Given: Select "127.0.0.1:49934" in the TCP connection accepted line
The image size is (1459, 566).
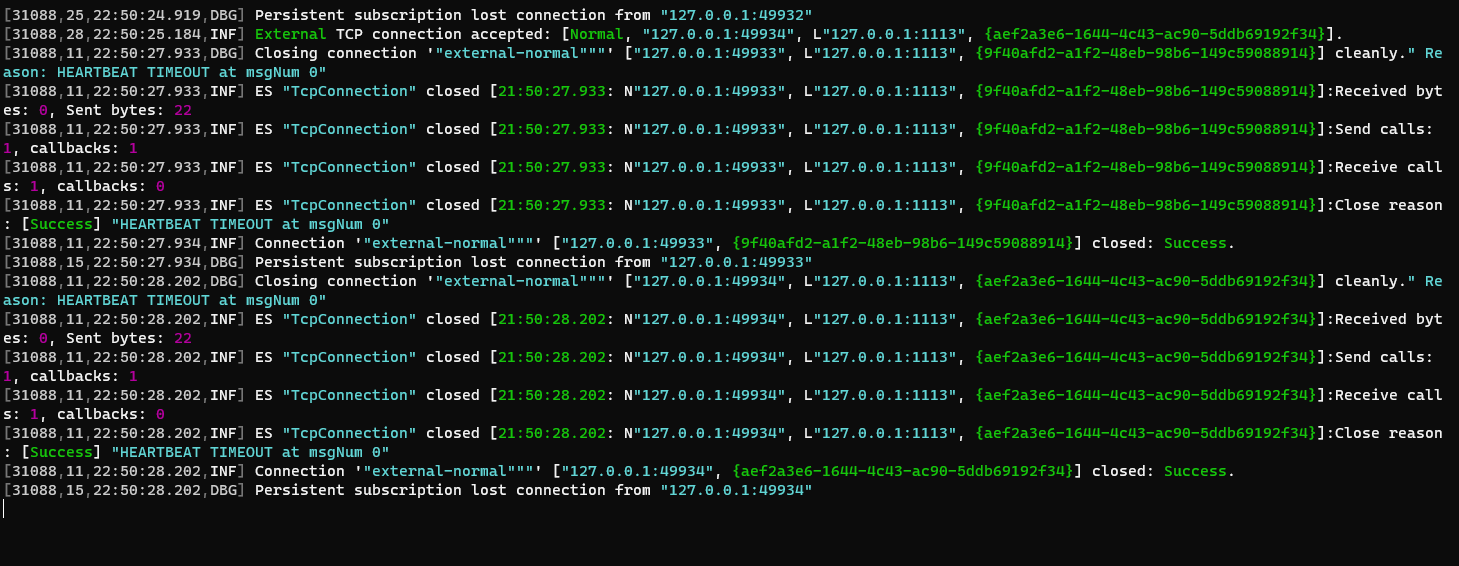Looking at the screenshot, I should (718, 34).
